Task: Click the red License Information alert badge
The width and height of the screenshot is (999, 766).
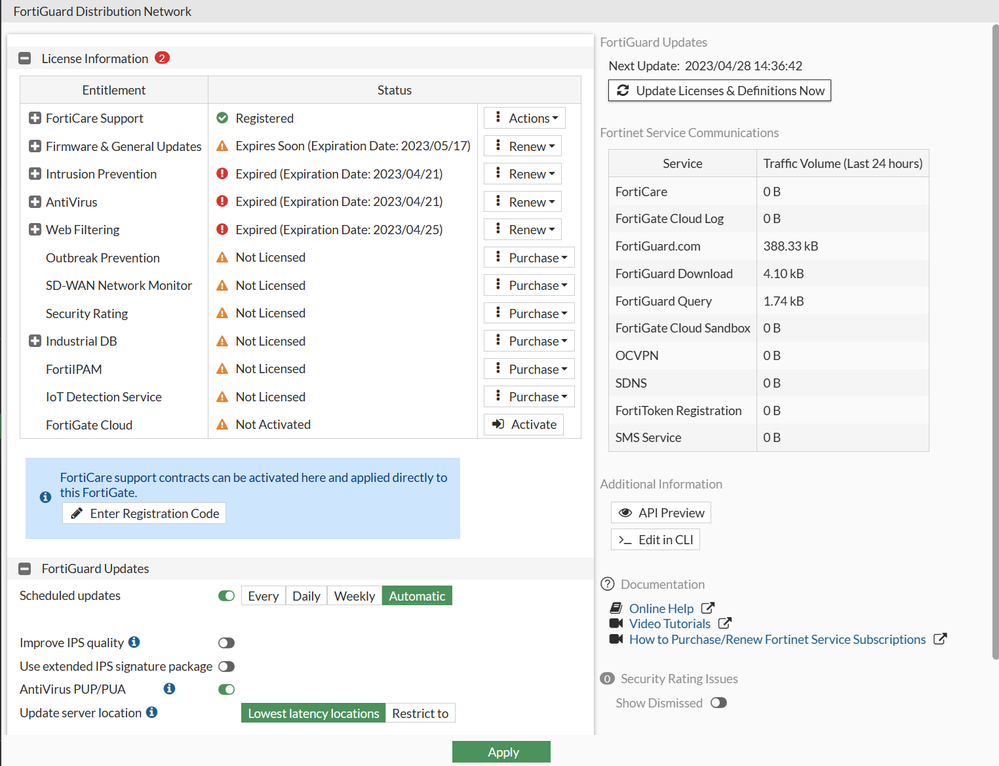Action: pos(162,58)
